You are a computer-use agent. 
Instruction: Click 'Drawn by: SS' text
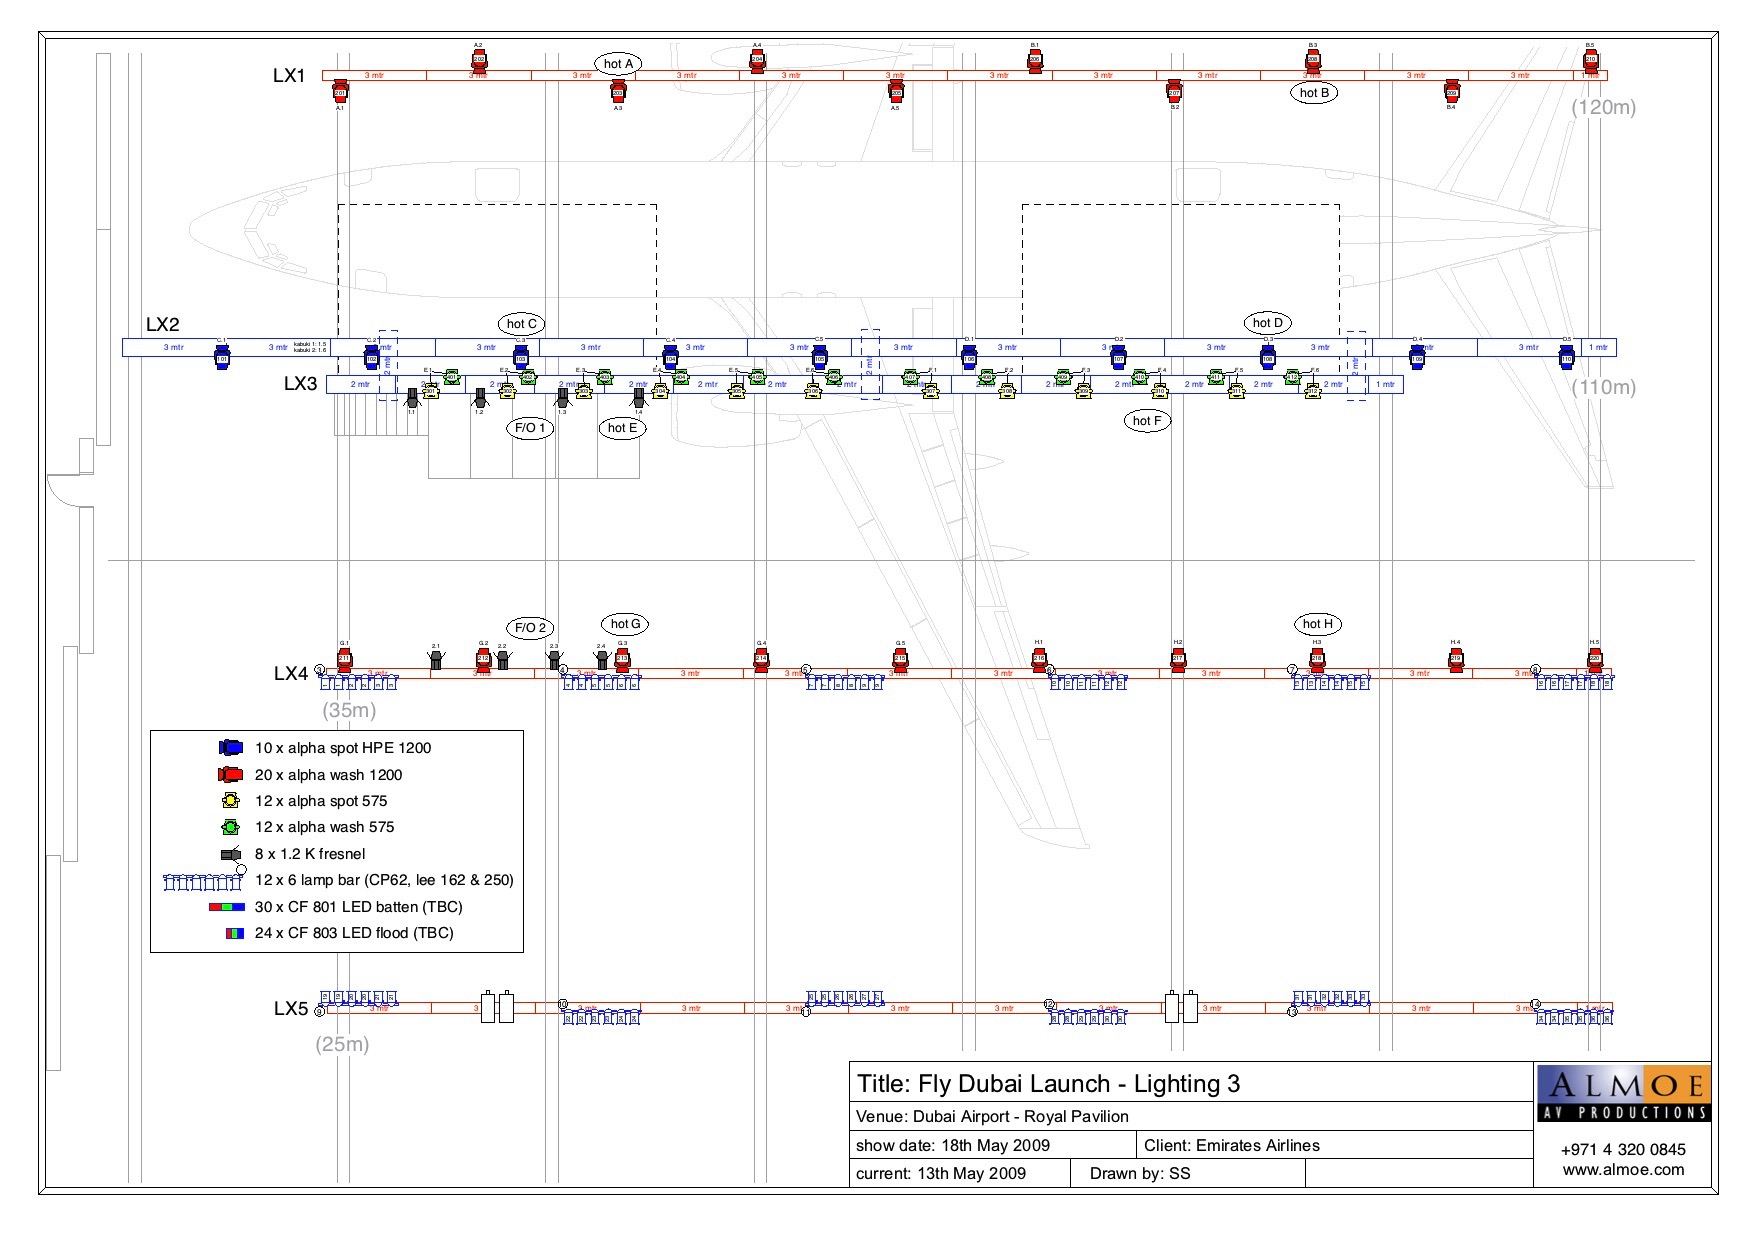coord(1140,1173)
